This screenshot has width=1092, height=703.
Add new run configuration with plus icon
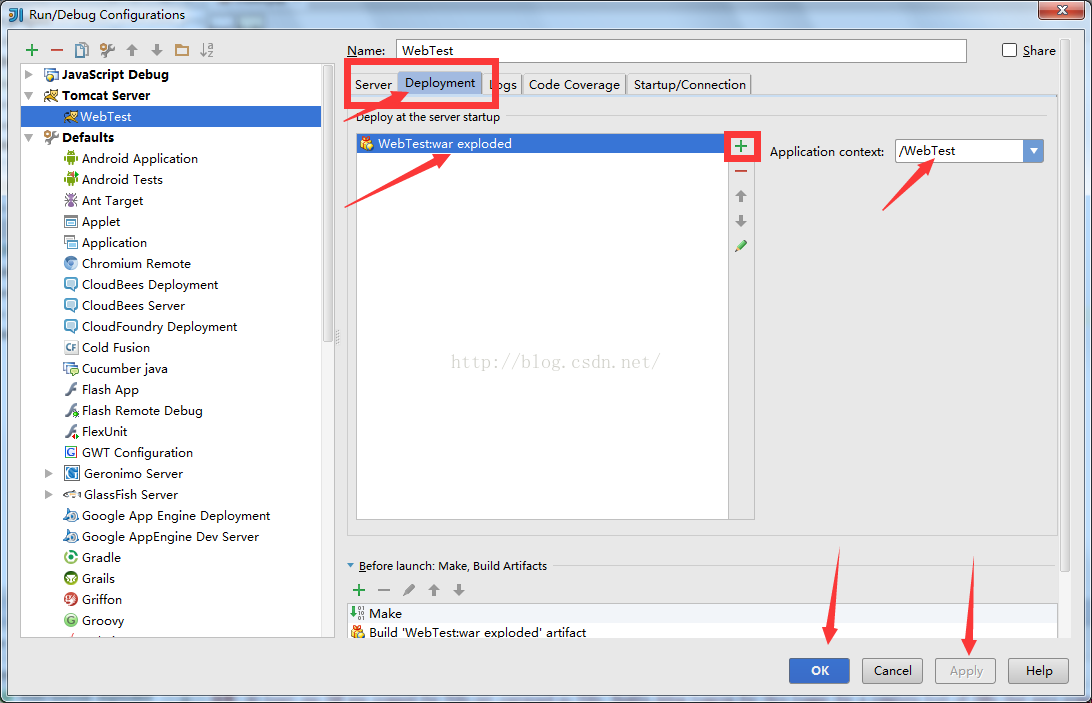click(32, 50)
